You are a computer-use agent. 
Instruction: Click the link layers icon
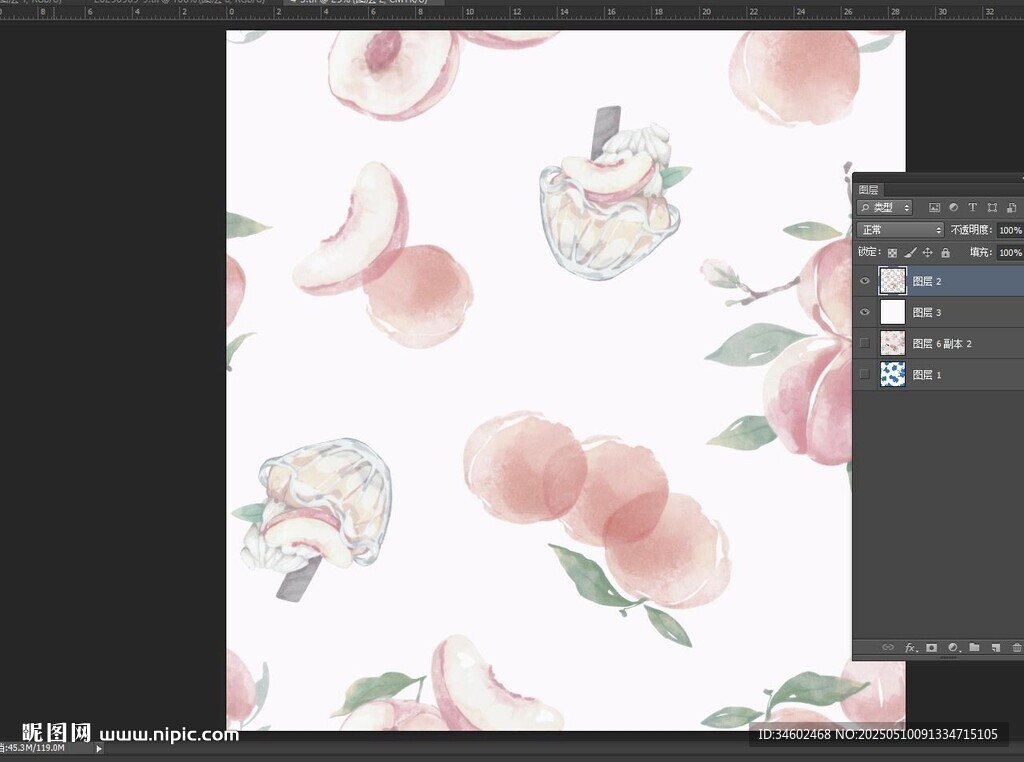(888, 647)
